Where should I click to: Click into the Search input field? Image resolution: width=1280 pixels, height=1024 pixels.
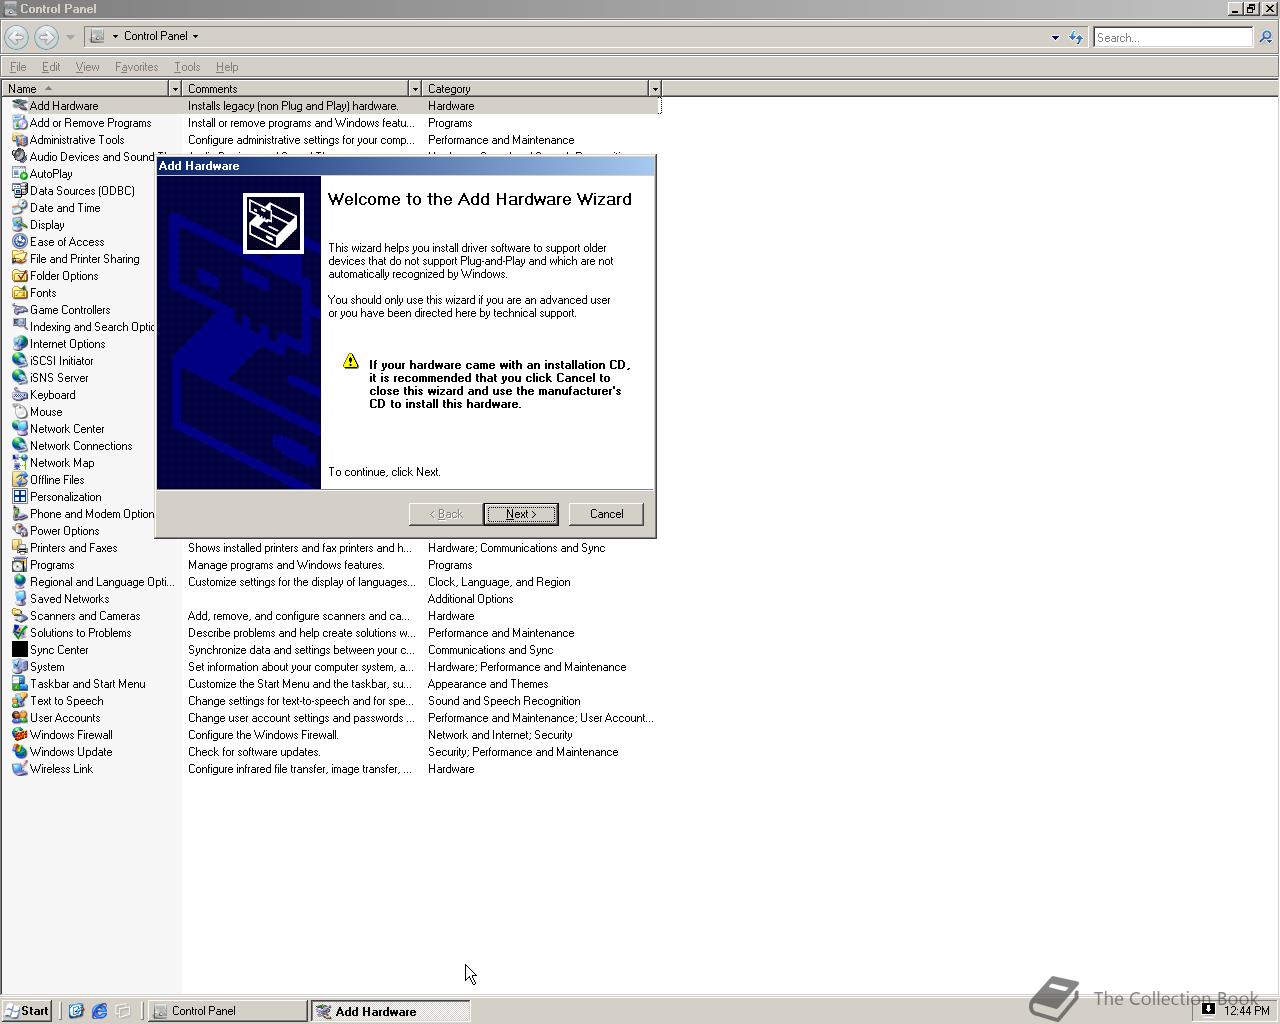point(1172,37)
